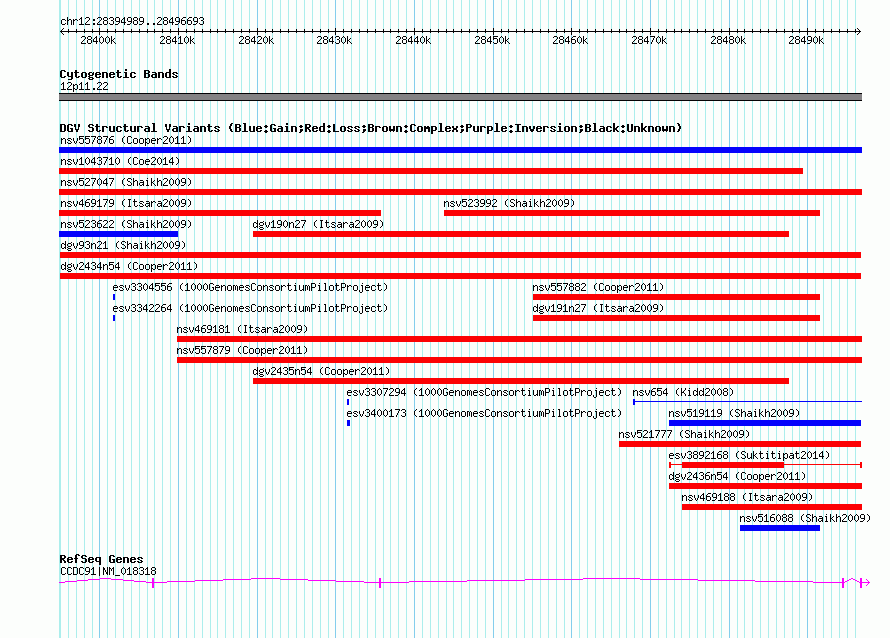This screenshot has width=890, height=638.
Task: Click the red nsv1043710 loss bar
Action: click(431, 171)
